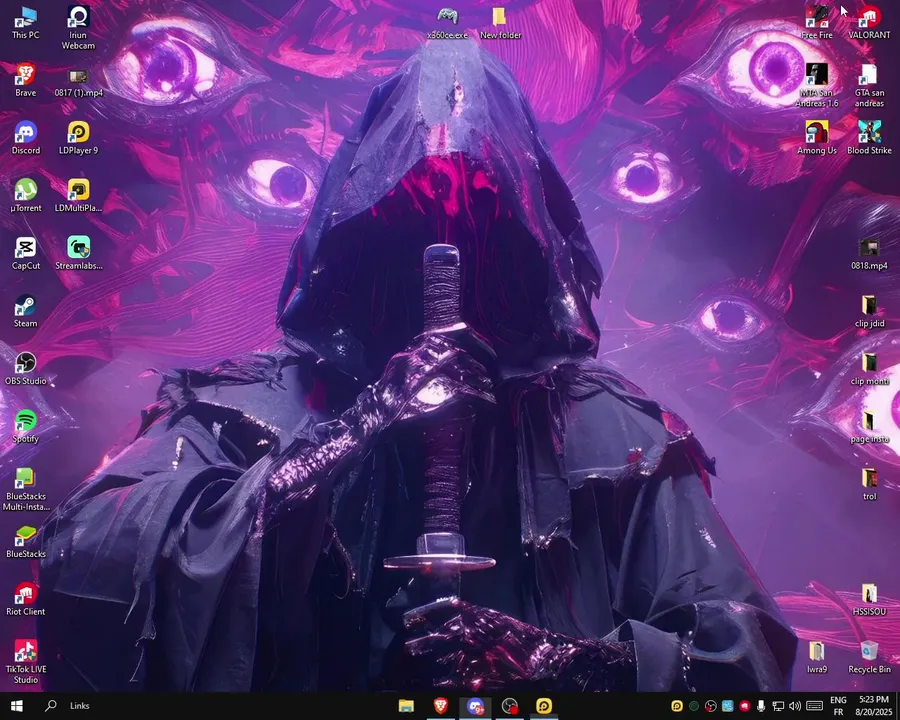
Task: Launch Iriun Webcam shortcut
Action: click(x=78, y=28)
